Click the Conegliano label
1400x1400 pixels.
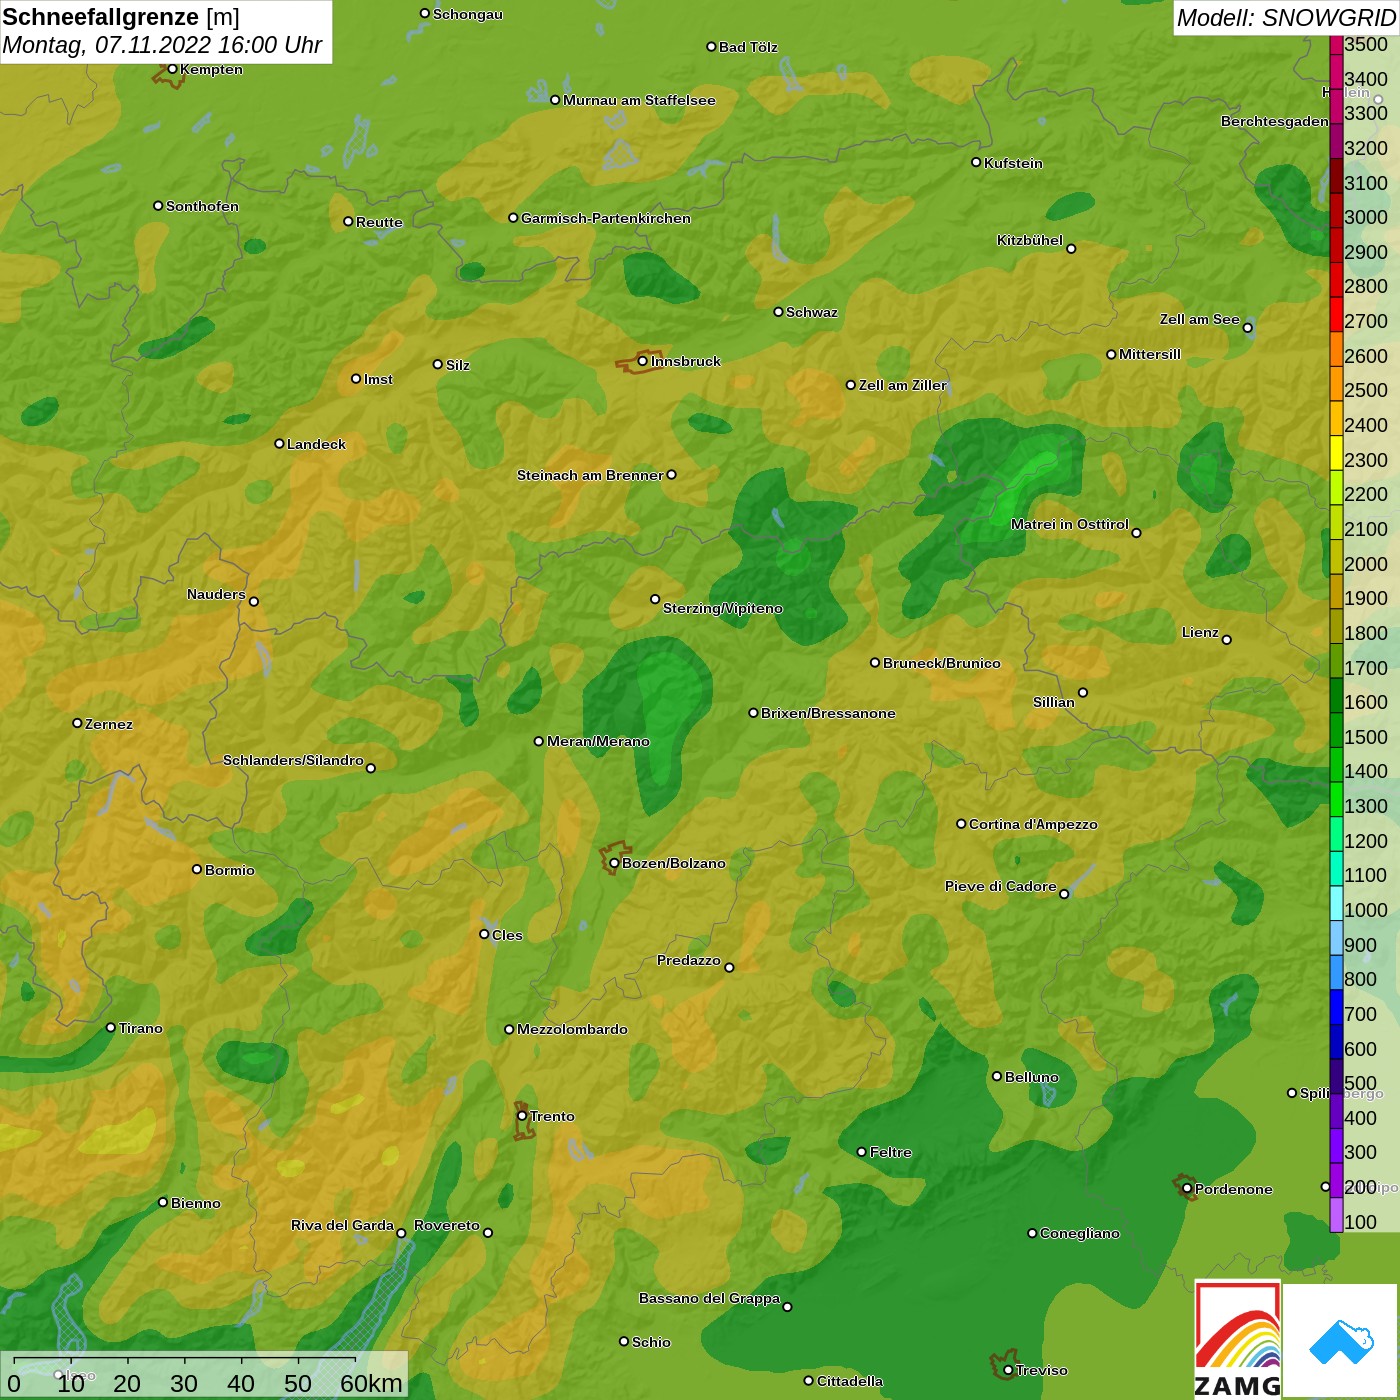pos(1080,1233)
